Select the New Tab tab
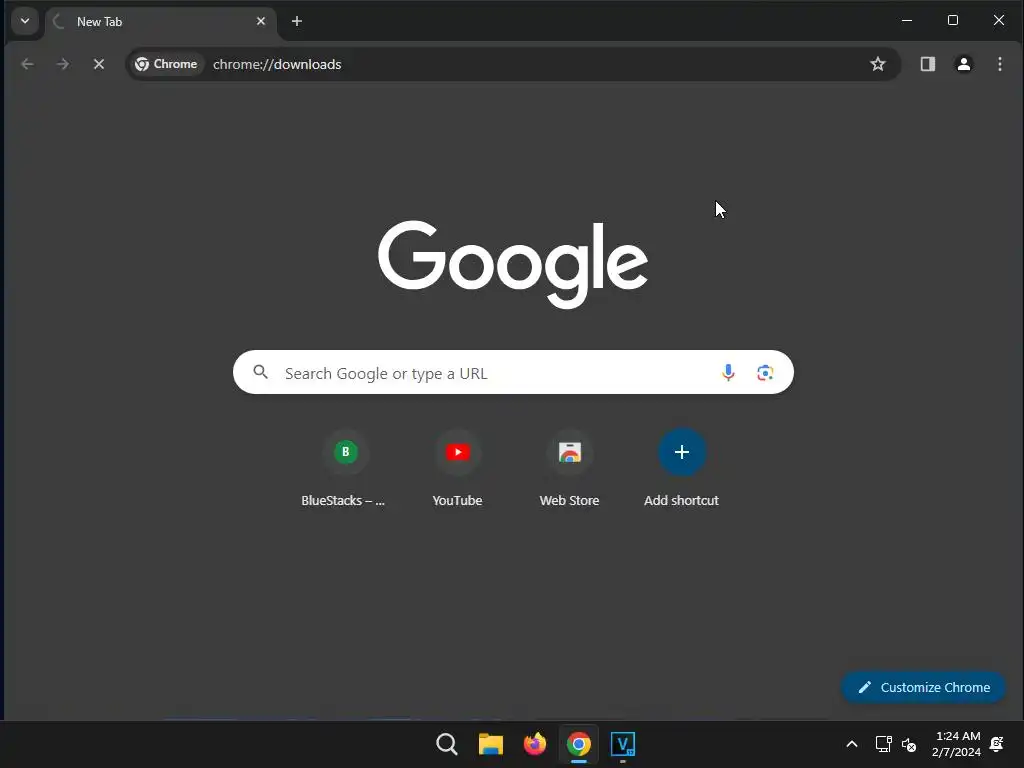The height and width of the screenshot is (768, 1024). pyautogui.click(x=161, y=22)
